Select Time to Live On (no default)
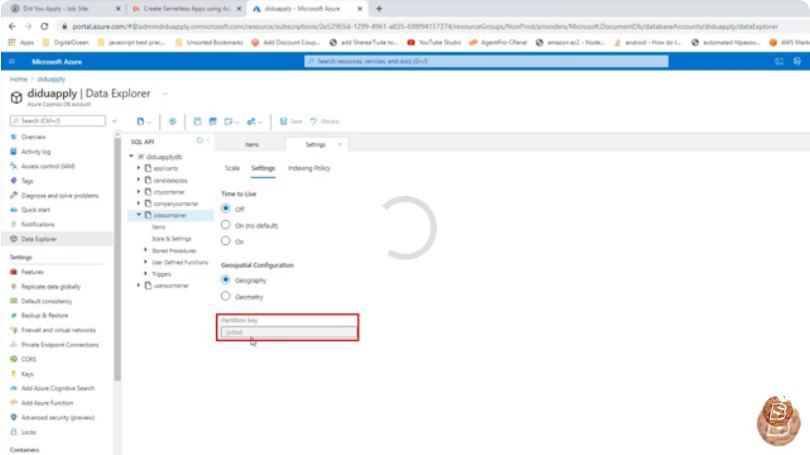This screenshot has width=810, height=455. (226, 225)
